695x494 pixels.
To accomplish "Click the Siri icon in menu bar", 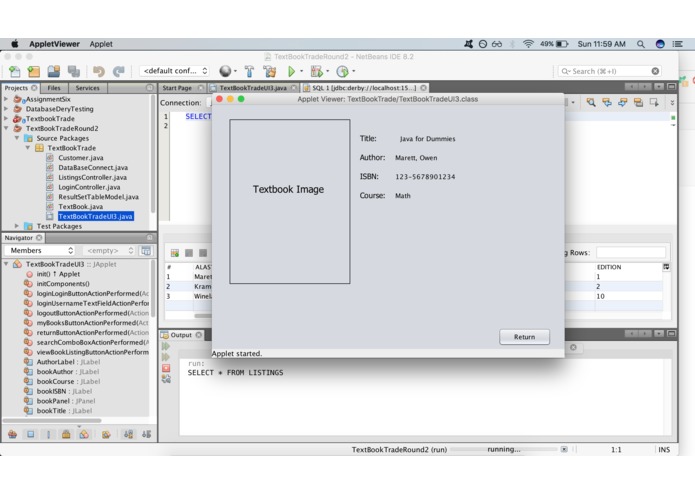I will tap(660, 44).
